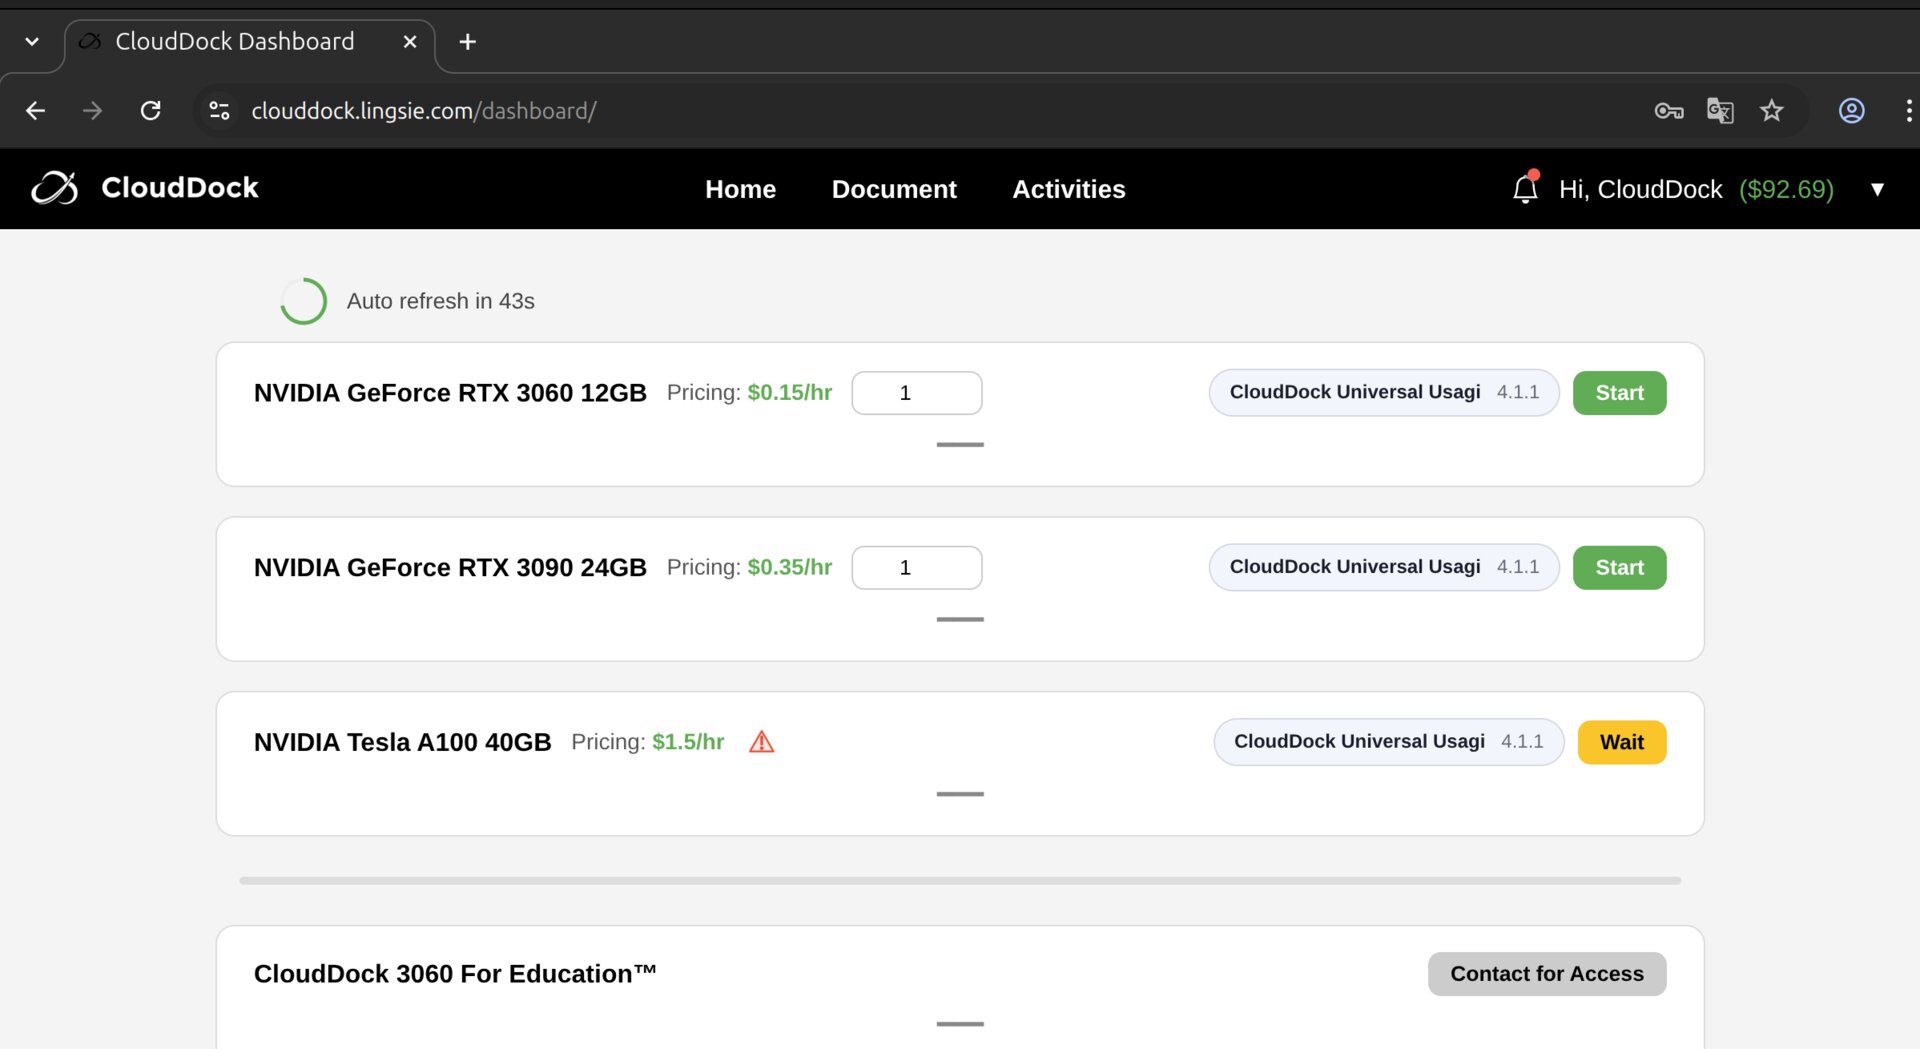Go to the Activities page

click(1068, 189)
